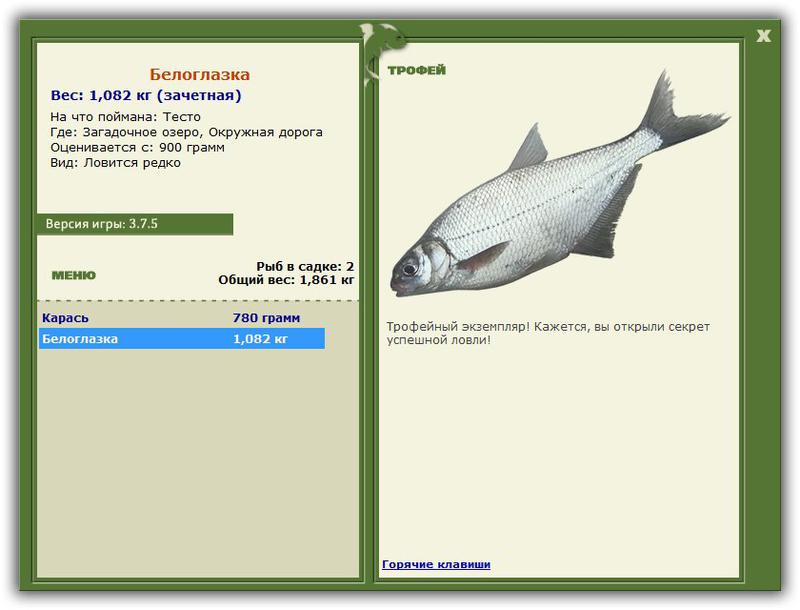Screen dimensions: 800x610
Task: Click the line 'Оценивается с: 900 грамм'
Action: click(x=137, y=147)
